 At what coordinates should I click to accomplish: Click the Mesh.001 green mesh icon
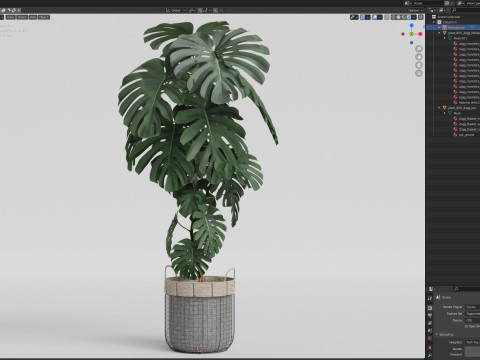450,38
